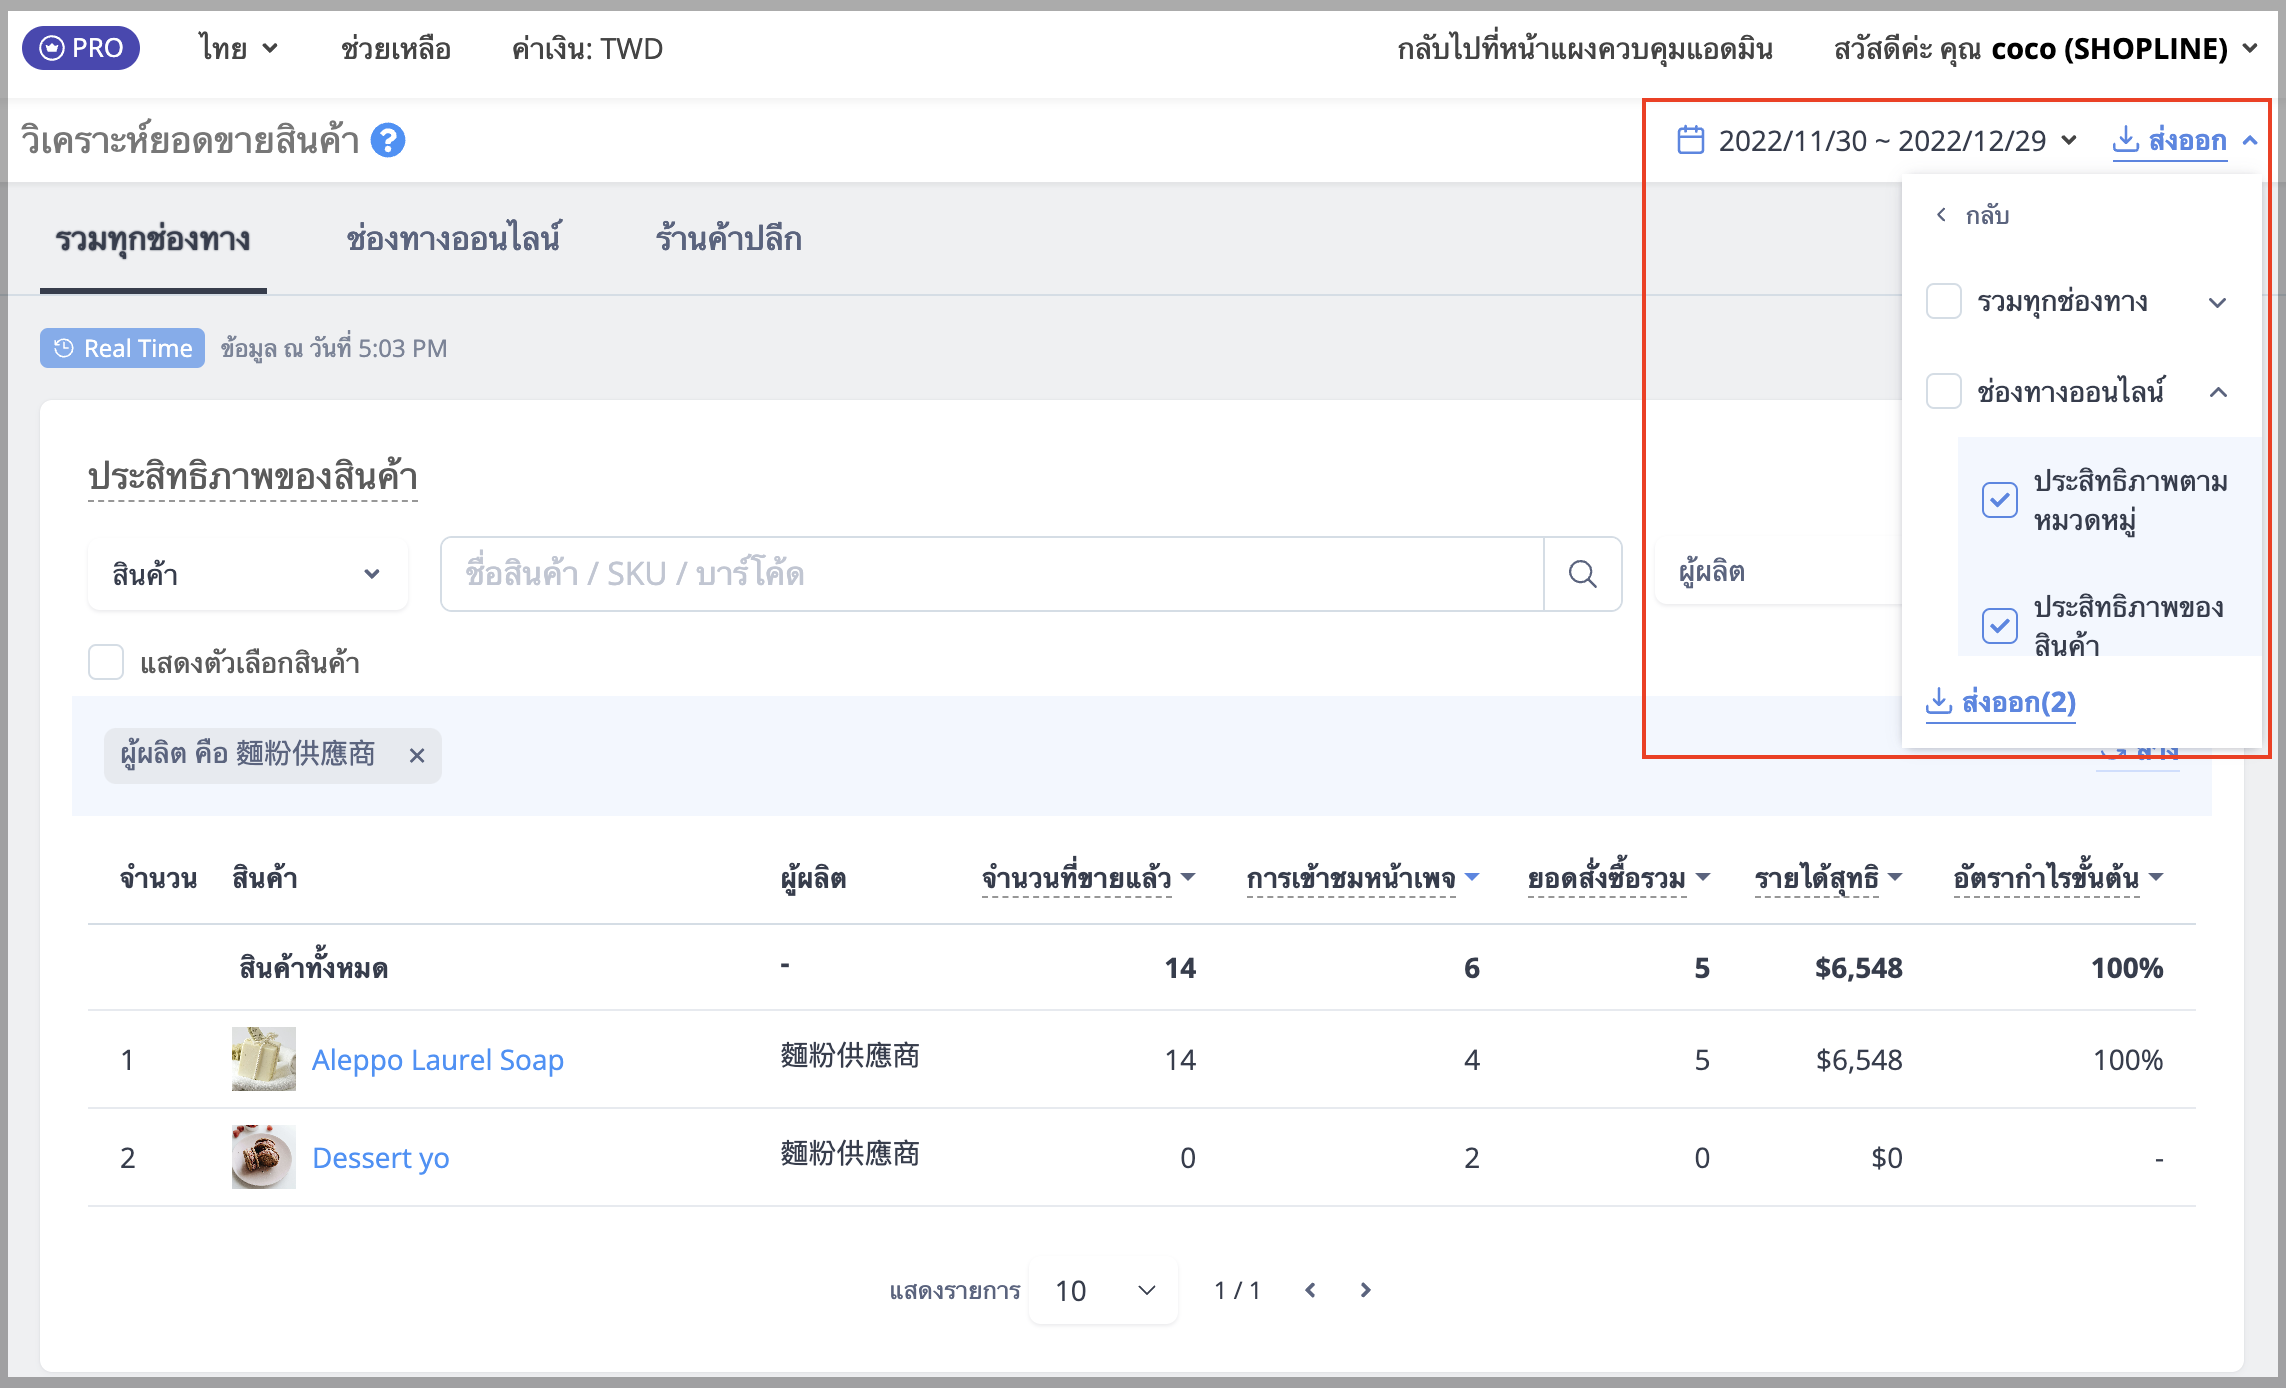Click กลับไปที่หน้าแผงควบคุมแอดมิน link
Screen dimensions: 2286x1388
pyautogui.click(x=1585, y=48)
